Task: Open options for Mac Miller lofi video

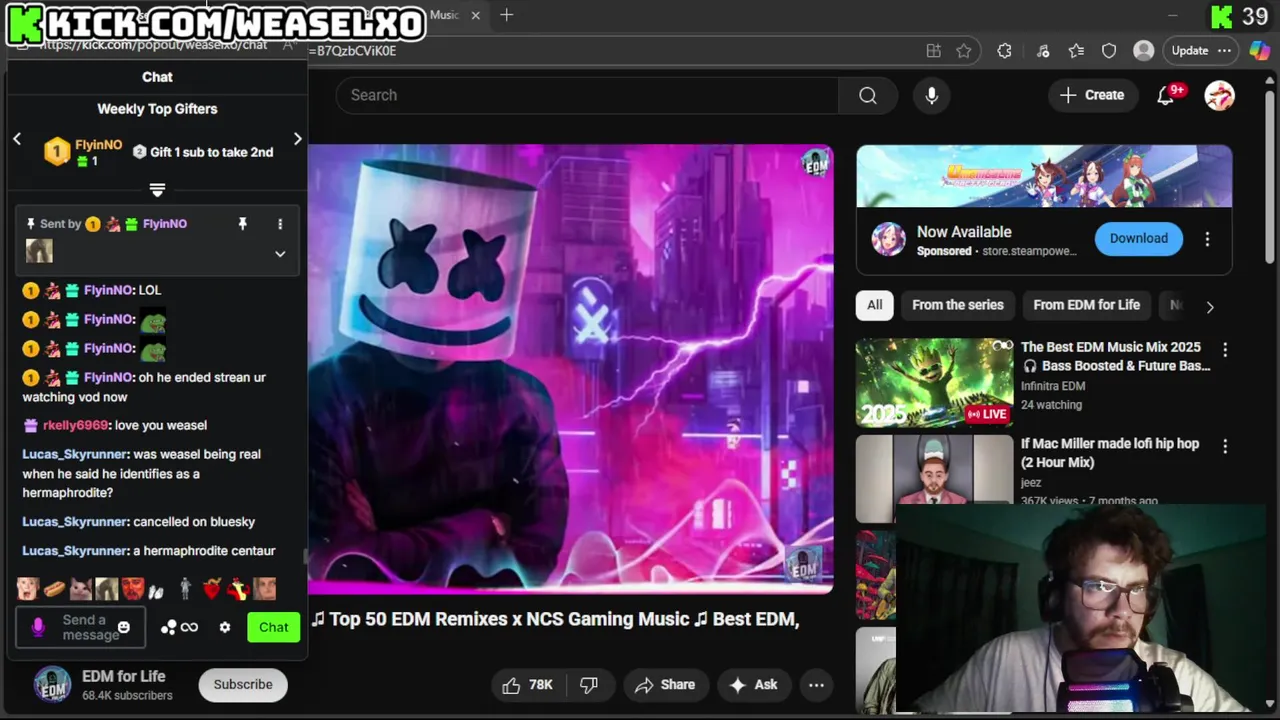Action: point(1225,446)
